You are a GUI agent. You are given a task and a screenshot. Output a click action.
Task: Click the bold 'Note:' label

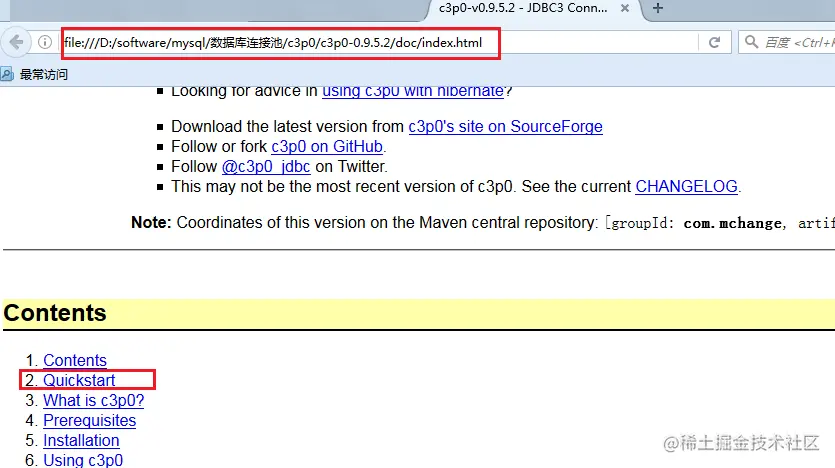(151, 223)
